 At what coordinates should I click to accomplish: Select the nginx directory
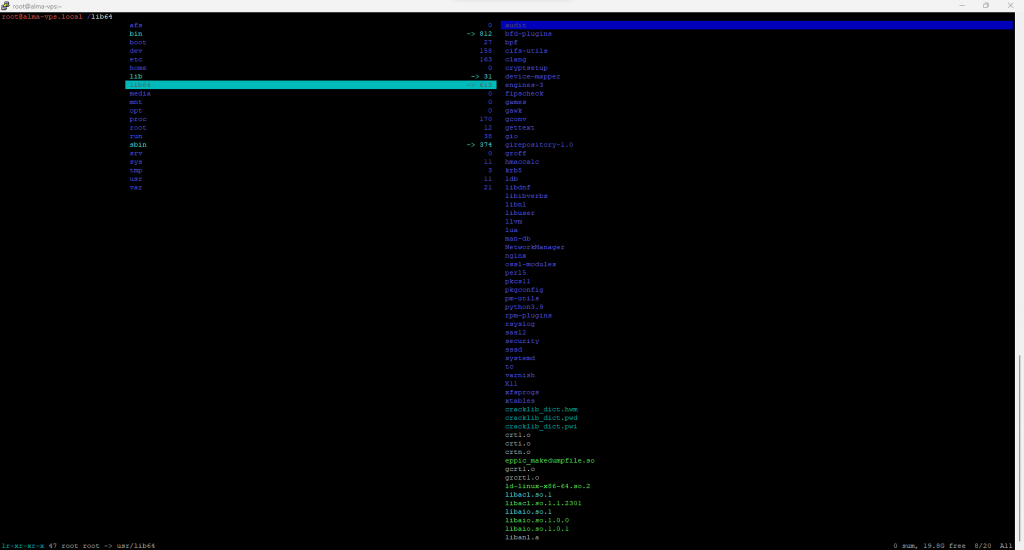point(515,255)
